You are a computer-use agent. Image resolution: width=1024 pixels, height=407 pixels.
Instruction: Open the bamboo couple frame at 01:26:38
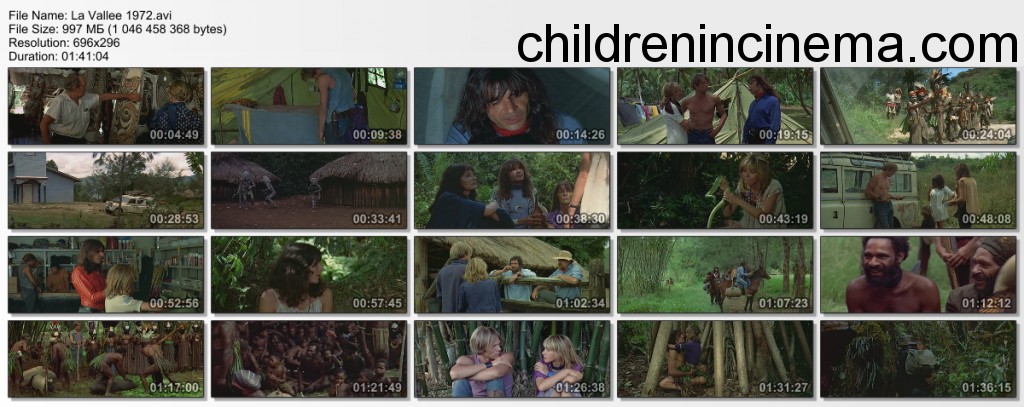click(x=512, y=359)
